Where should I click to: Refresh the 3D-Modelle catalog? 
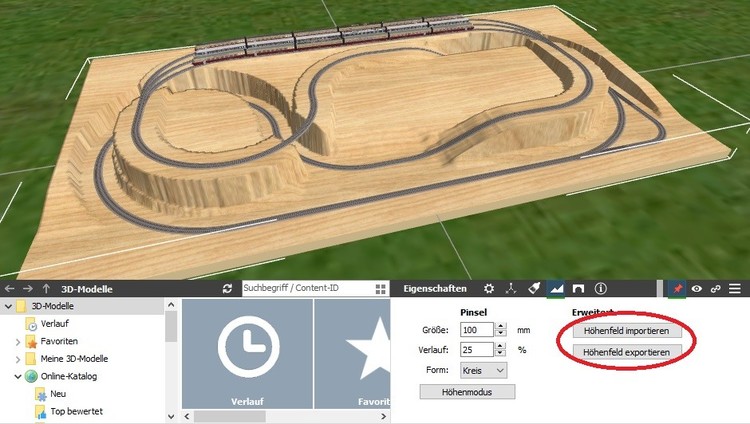pyautogui.click(x=227, y=289)
